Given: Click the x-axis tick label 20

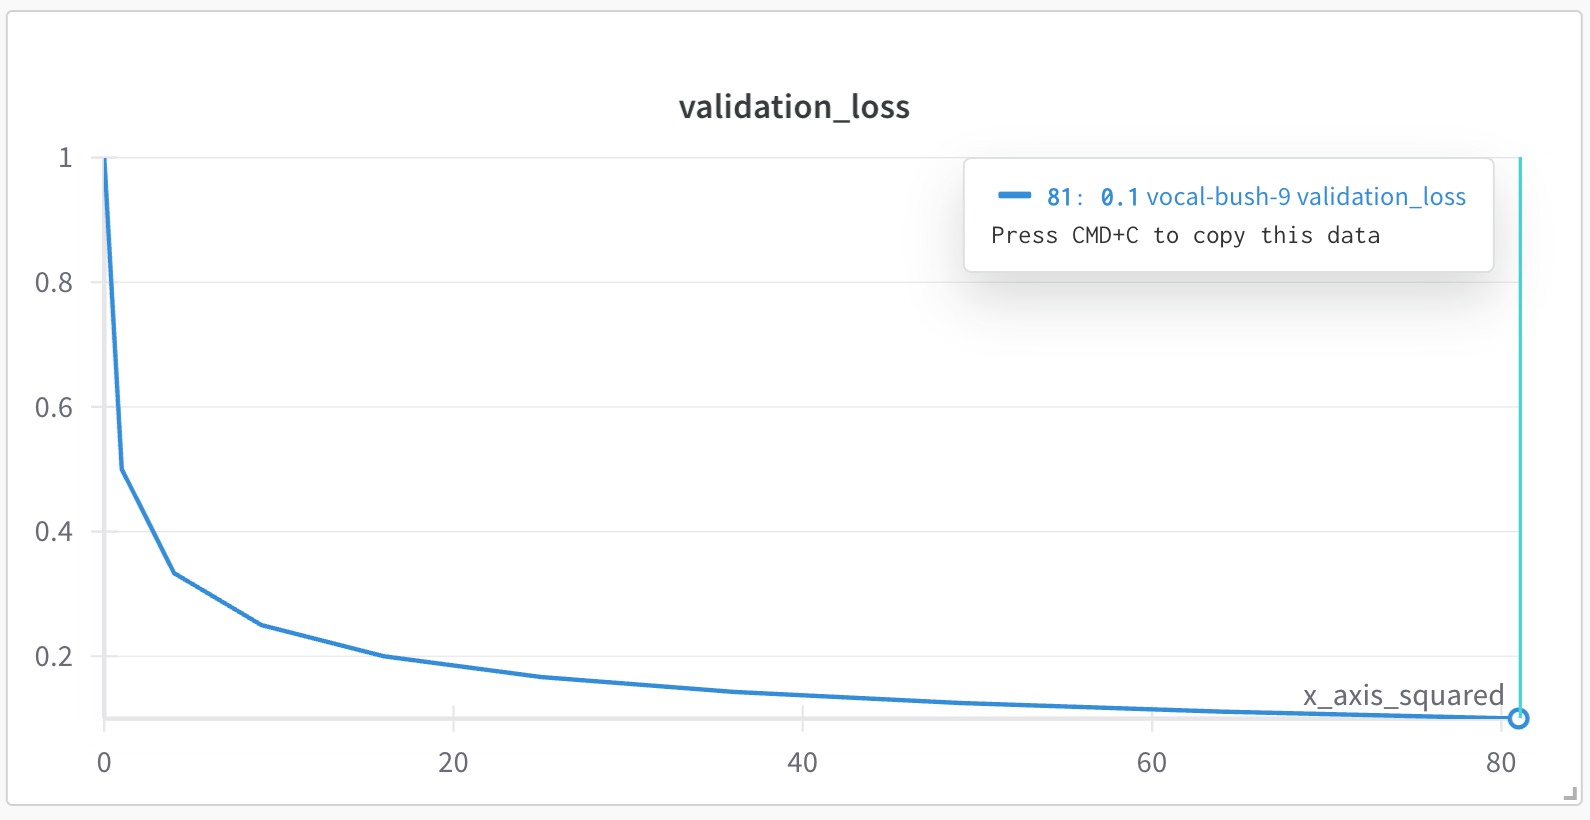Looking at the screenshot, I should [x=453, y=763].
